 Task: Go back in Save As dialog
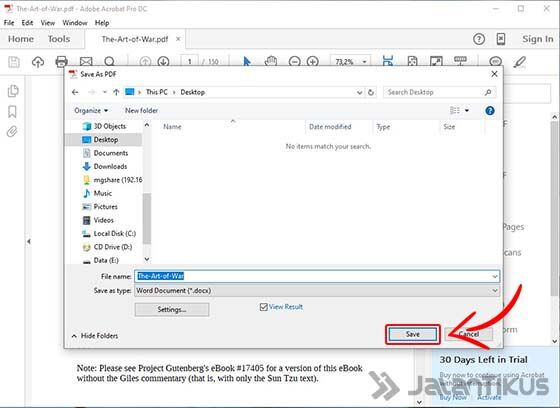tap(75, 92)
